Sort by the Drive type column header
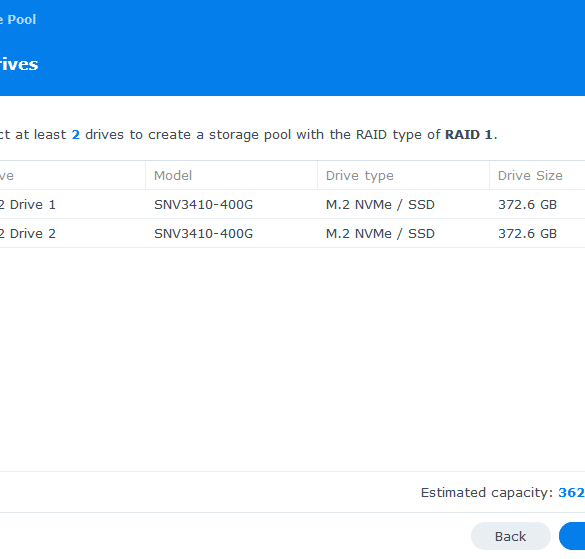Image resolution: width=585 pixels, height=559 pixels. (x=360, y=175)
